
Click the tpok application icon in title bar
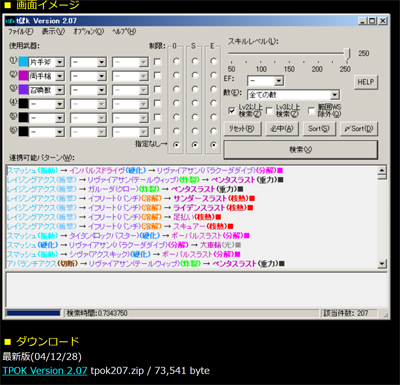pos(10,21)
